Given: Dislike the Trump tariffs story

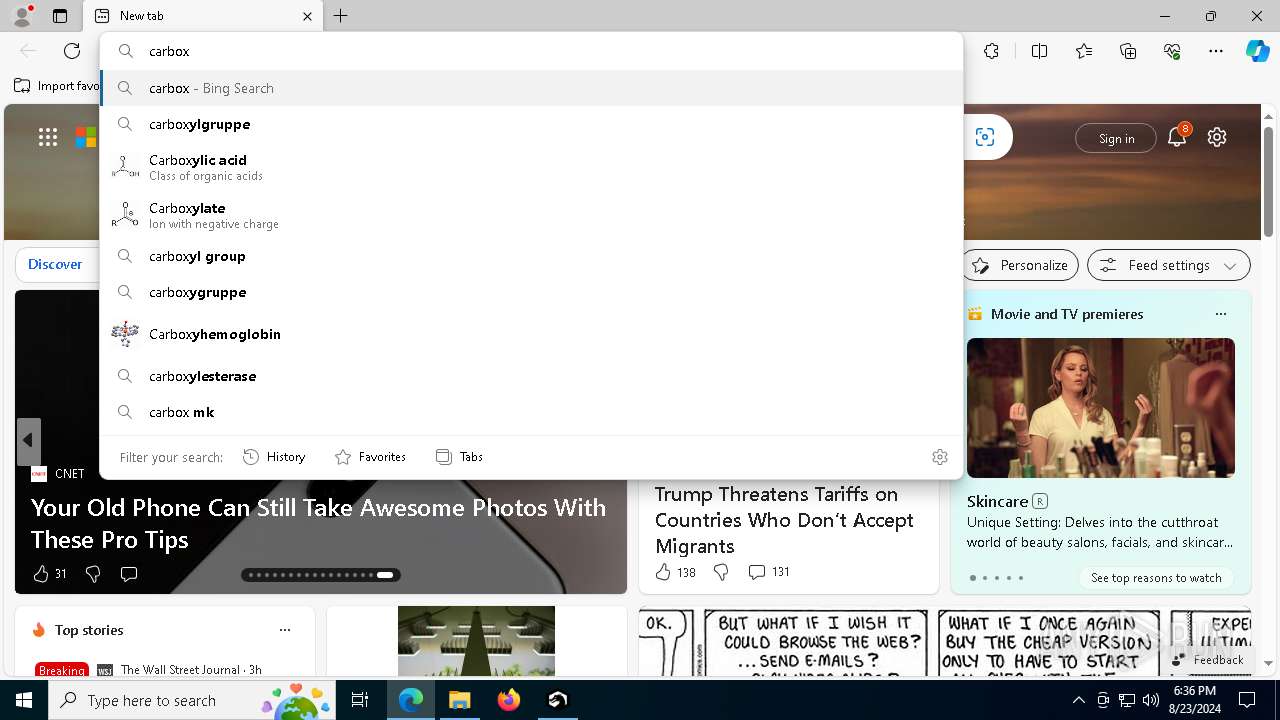Looking at the screenshot, I should point(721,572).
